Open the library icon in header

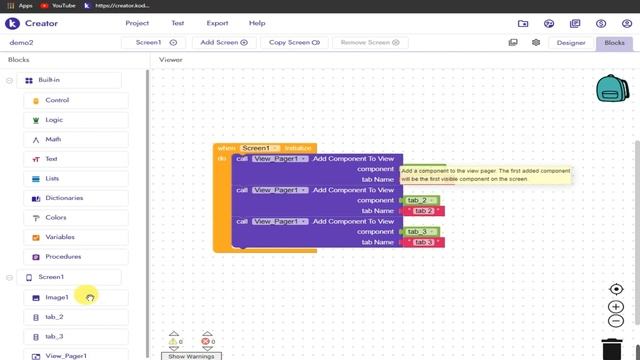tap(575, 24)
